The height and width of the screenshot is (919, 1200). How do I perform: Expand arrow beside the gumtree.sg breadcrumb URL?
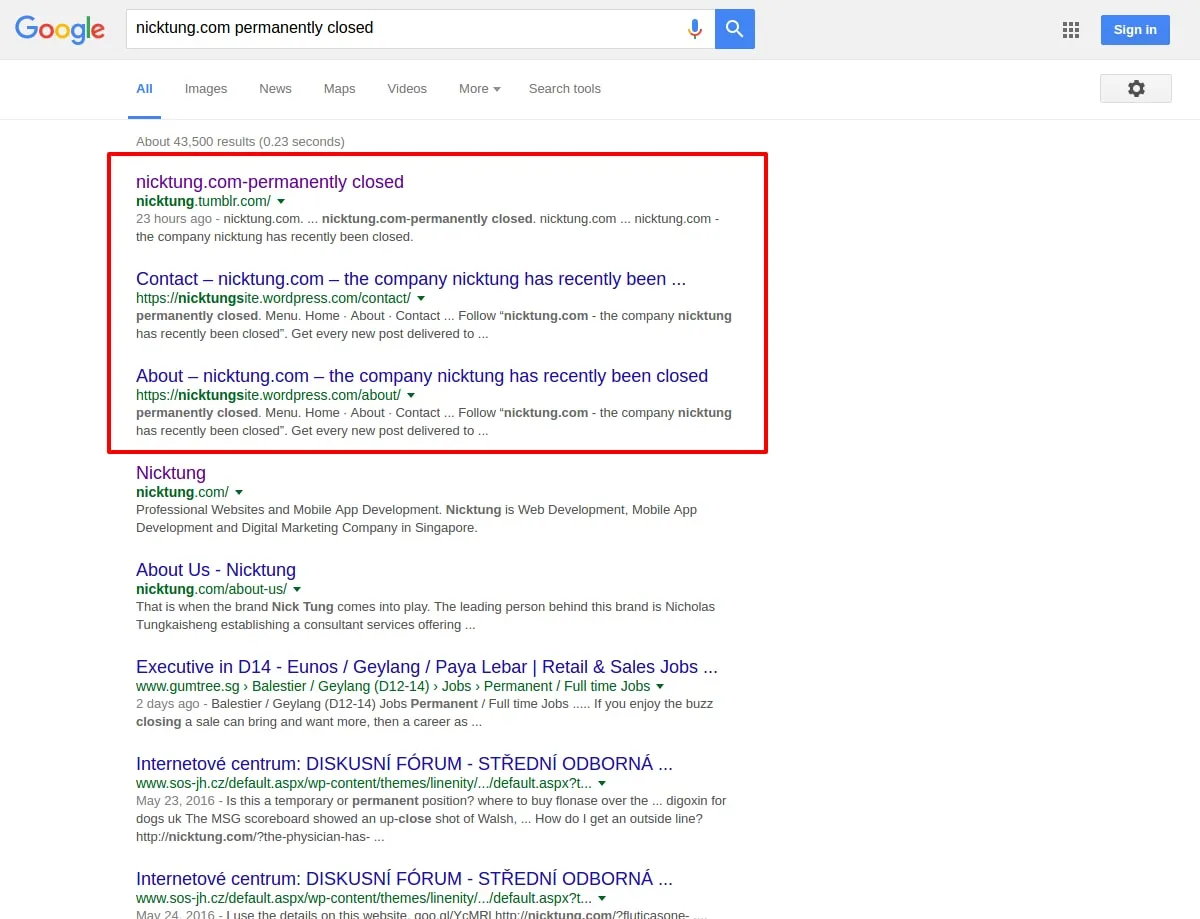click(x=661, y=687)
